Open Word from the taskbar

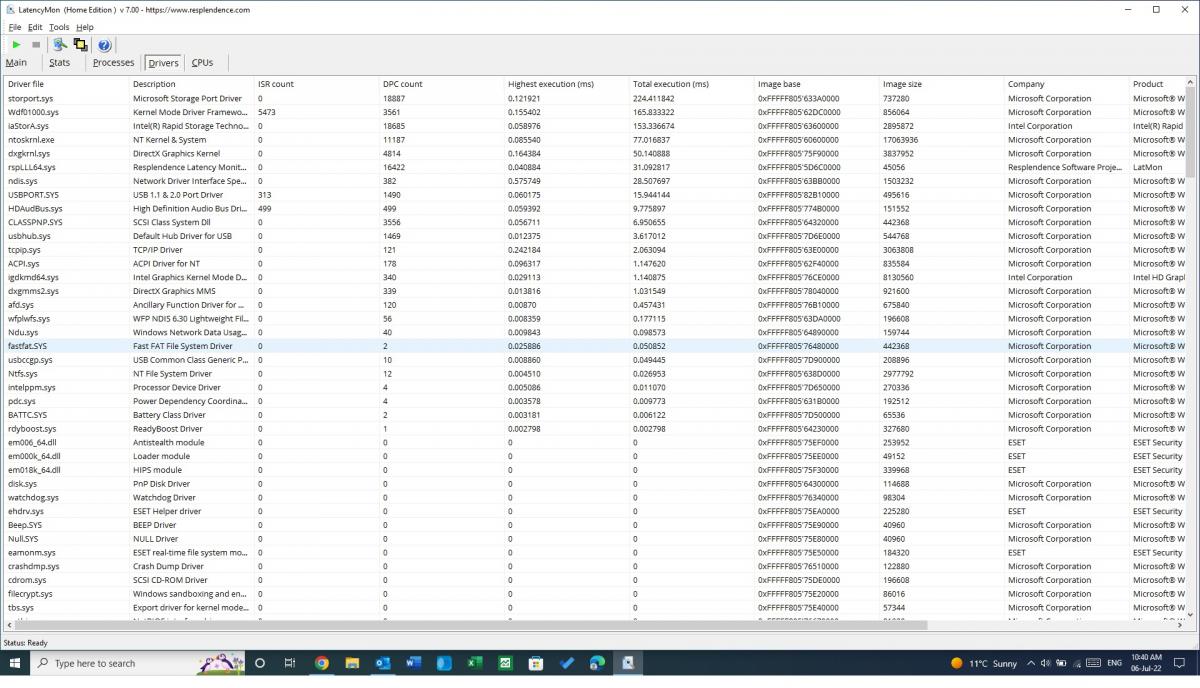pyautogui.click(x=414, y=663)
